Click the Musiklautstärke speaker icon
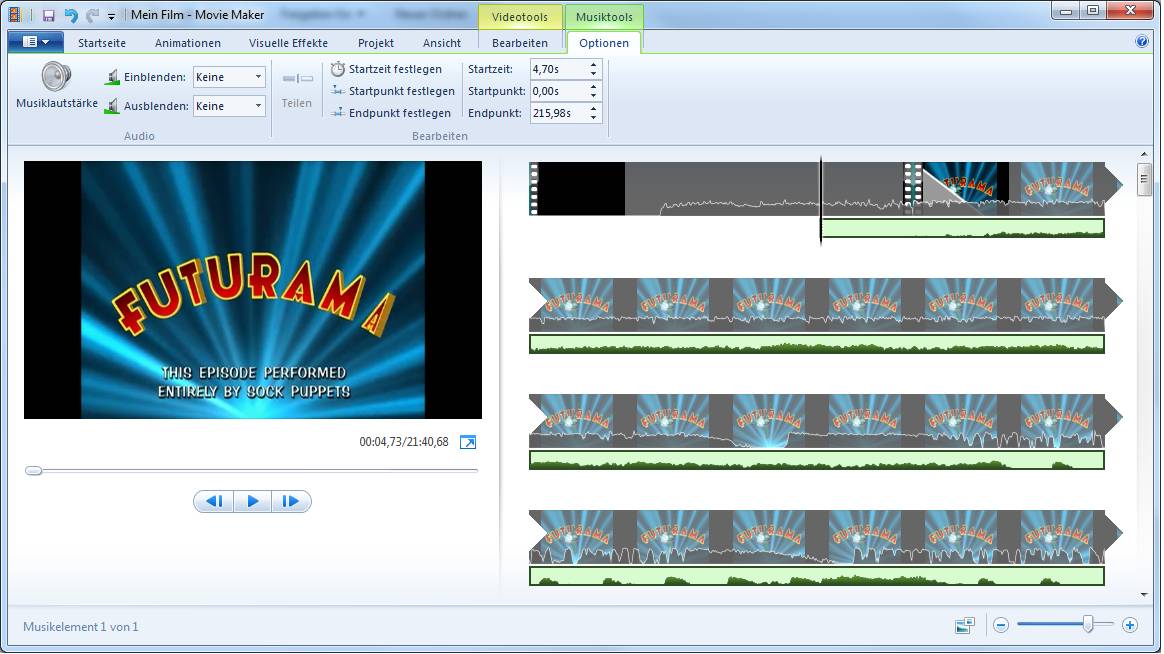 click(56, 77)
